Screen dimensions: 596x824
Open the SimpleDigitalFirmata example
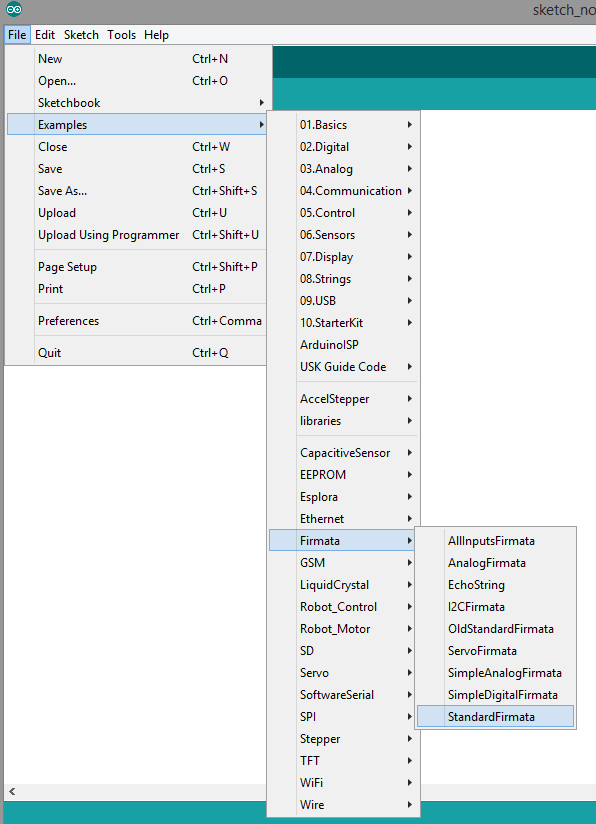pyautogui.click(x=496, y=695)
